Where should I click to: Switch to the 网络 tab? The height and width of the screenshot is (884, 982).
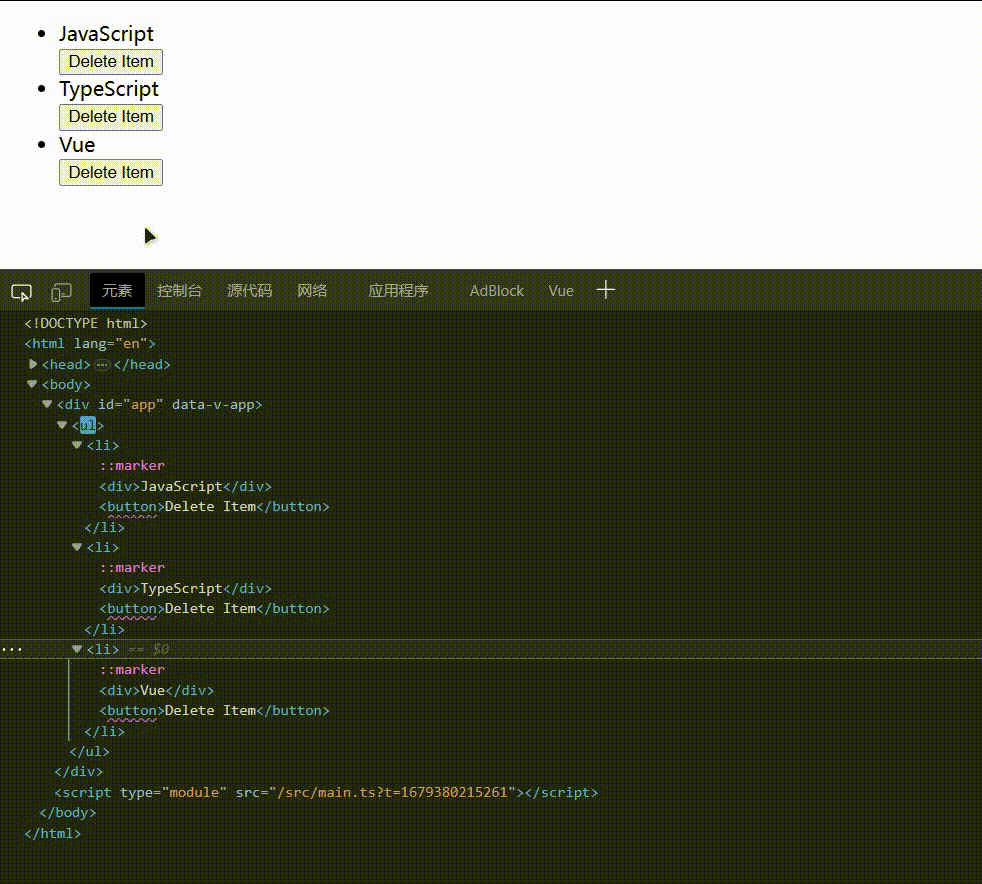click(x=312, y=290)
